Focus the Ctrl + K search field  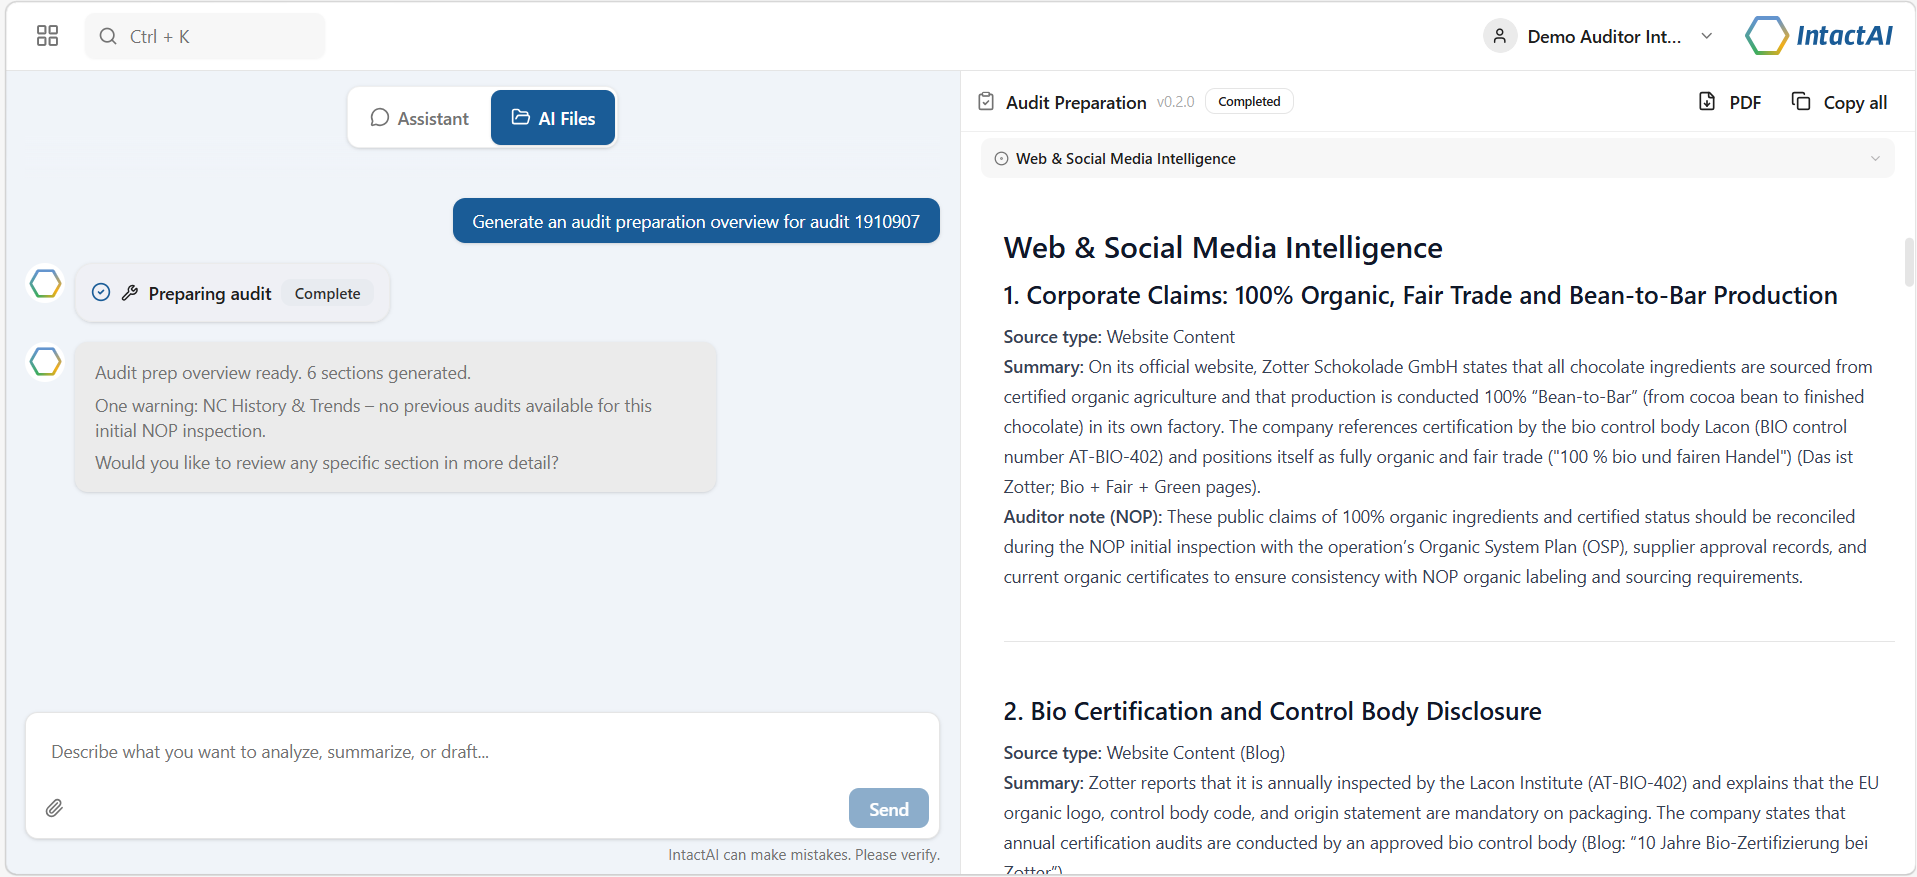coord(205,36)
